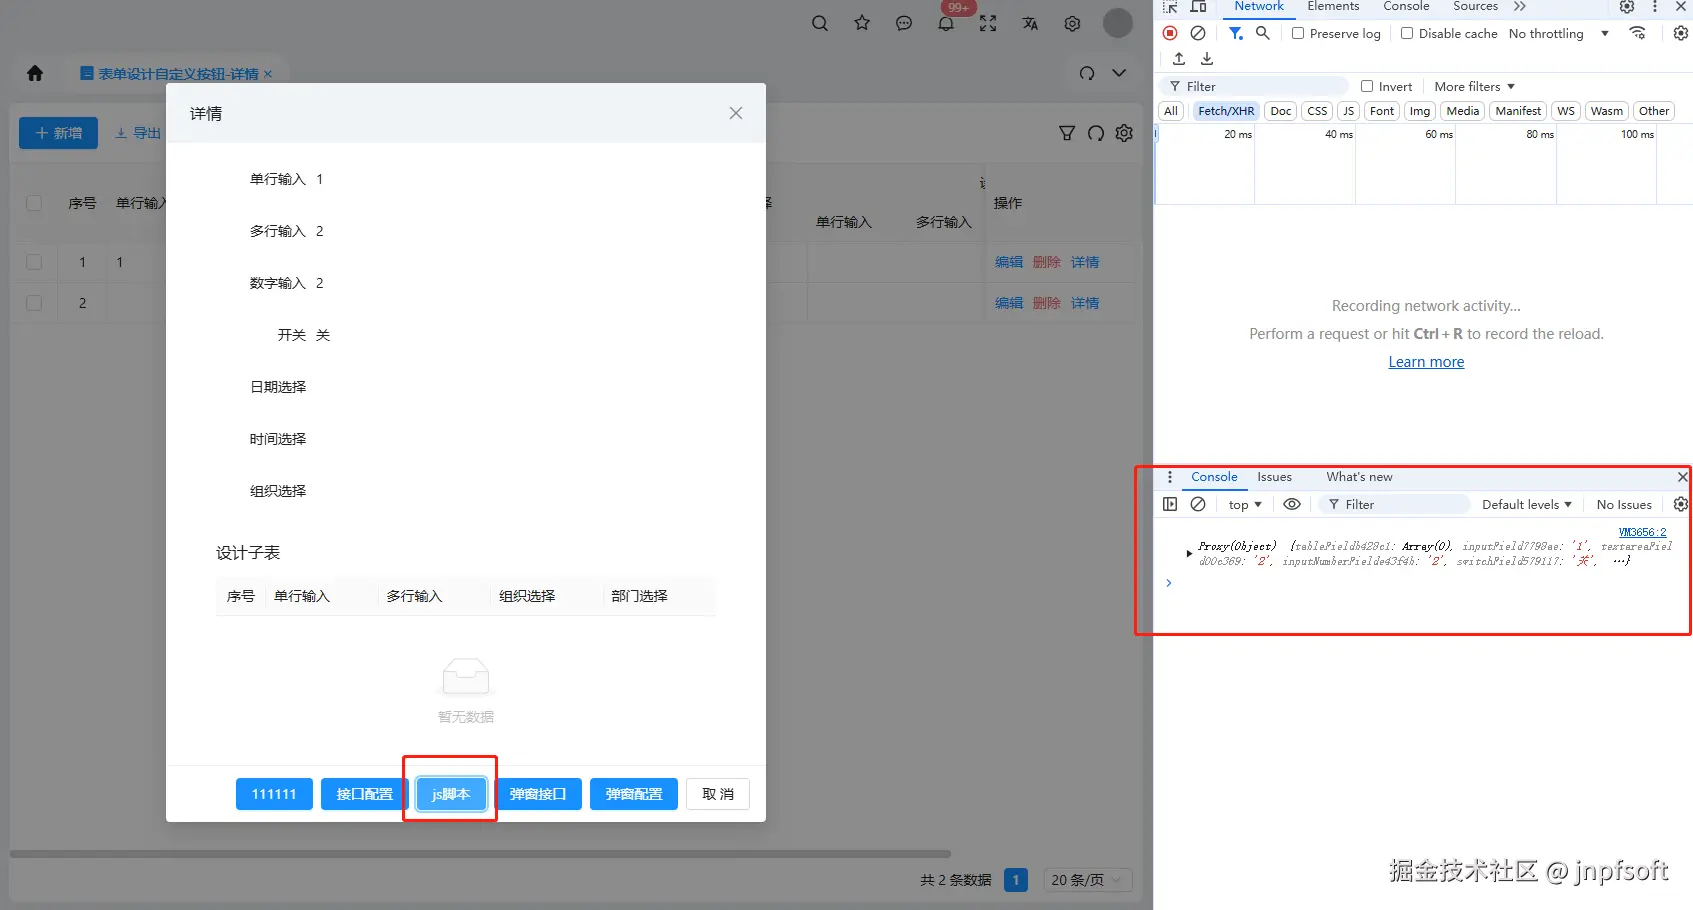Open DevTools three-dot menu at top
The image size is (1693, 910).
[1655, 6]
